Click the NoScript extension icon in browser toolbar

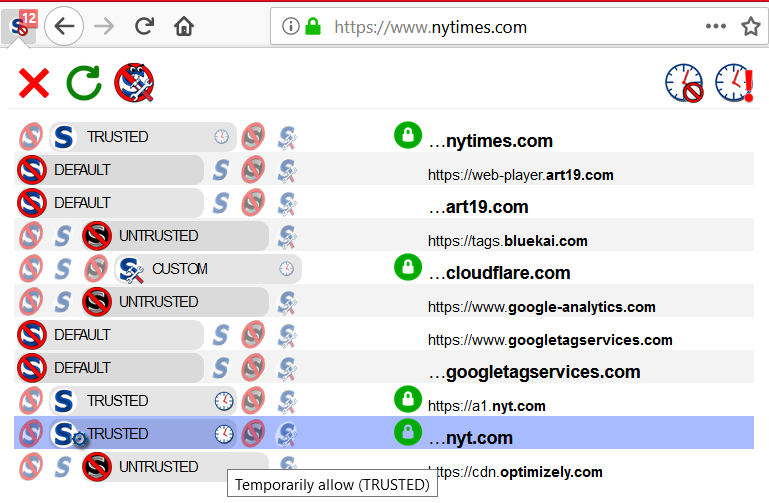[21, 26]
